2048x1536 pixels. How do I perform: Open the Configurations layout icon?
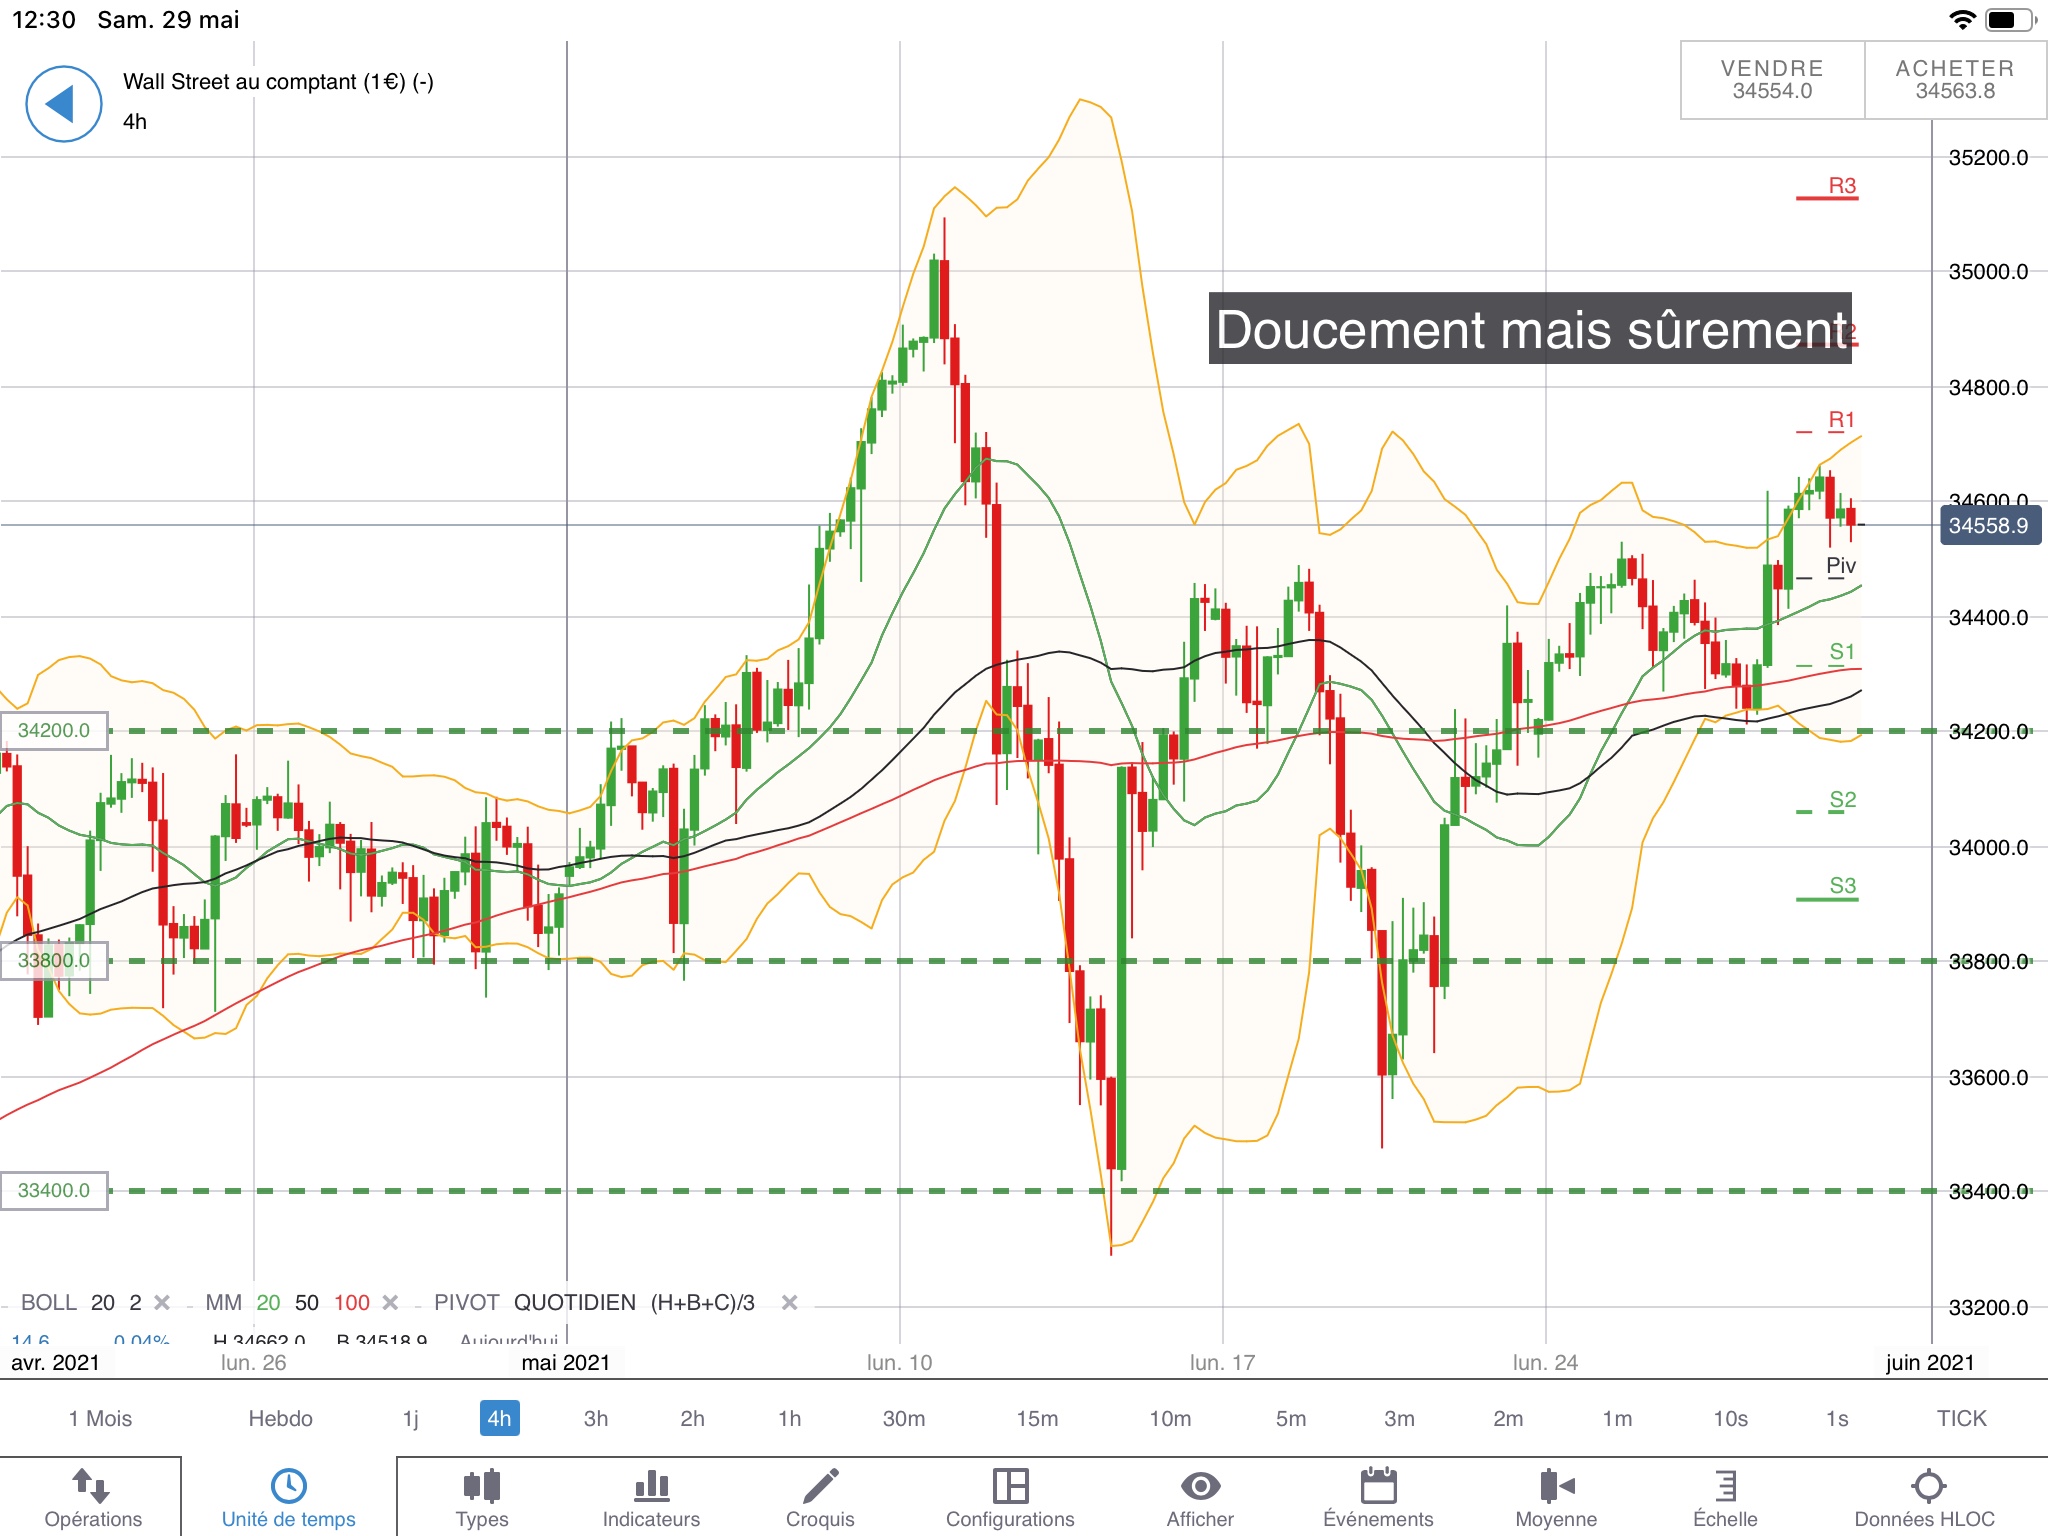tap(1010, 1487)
